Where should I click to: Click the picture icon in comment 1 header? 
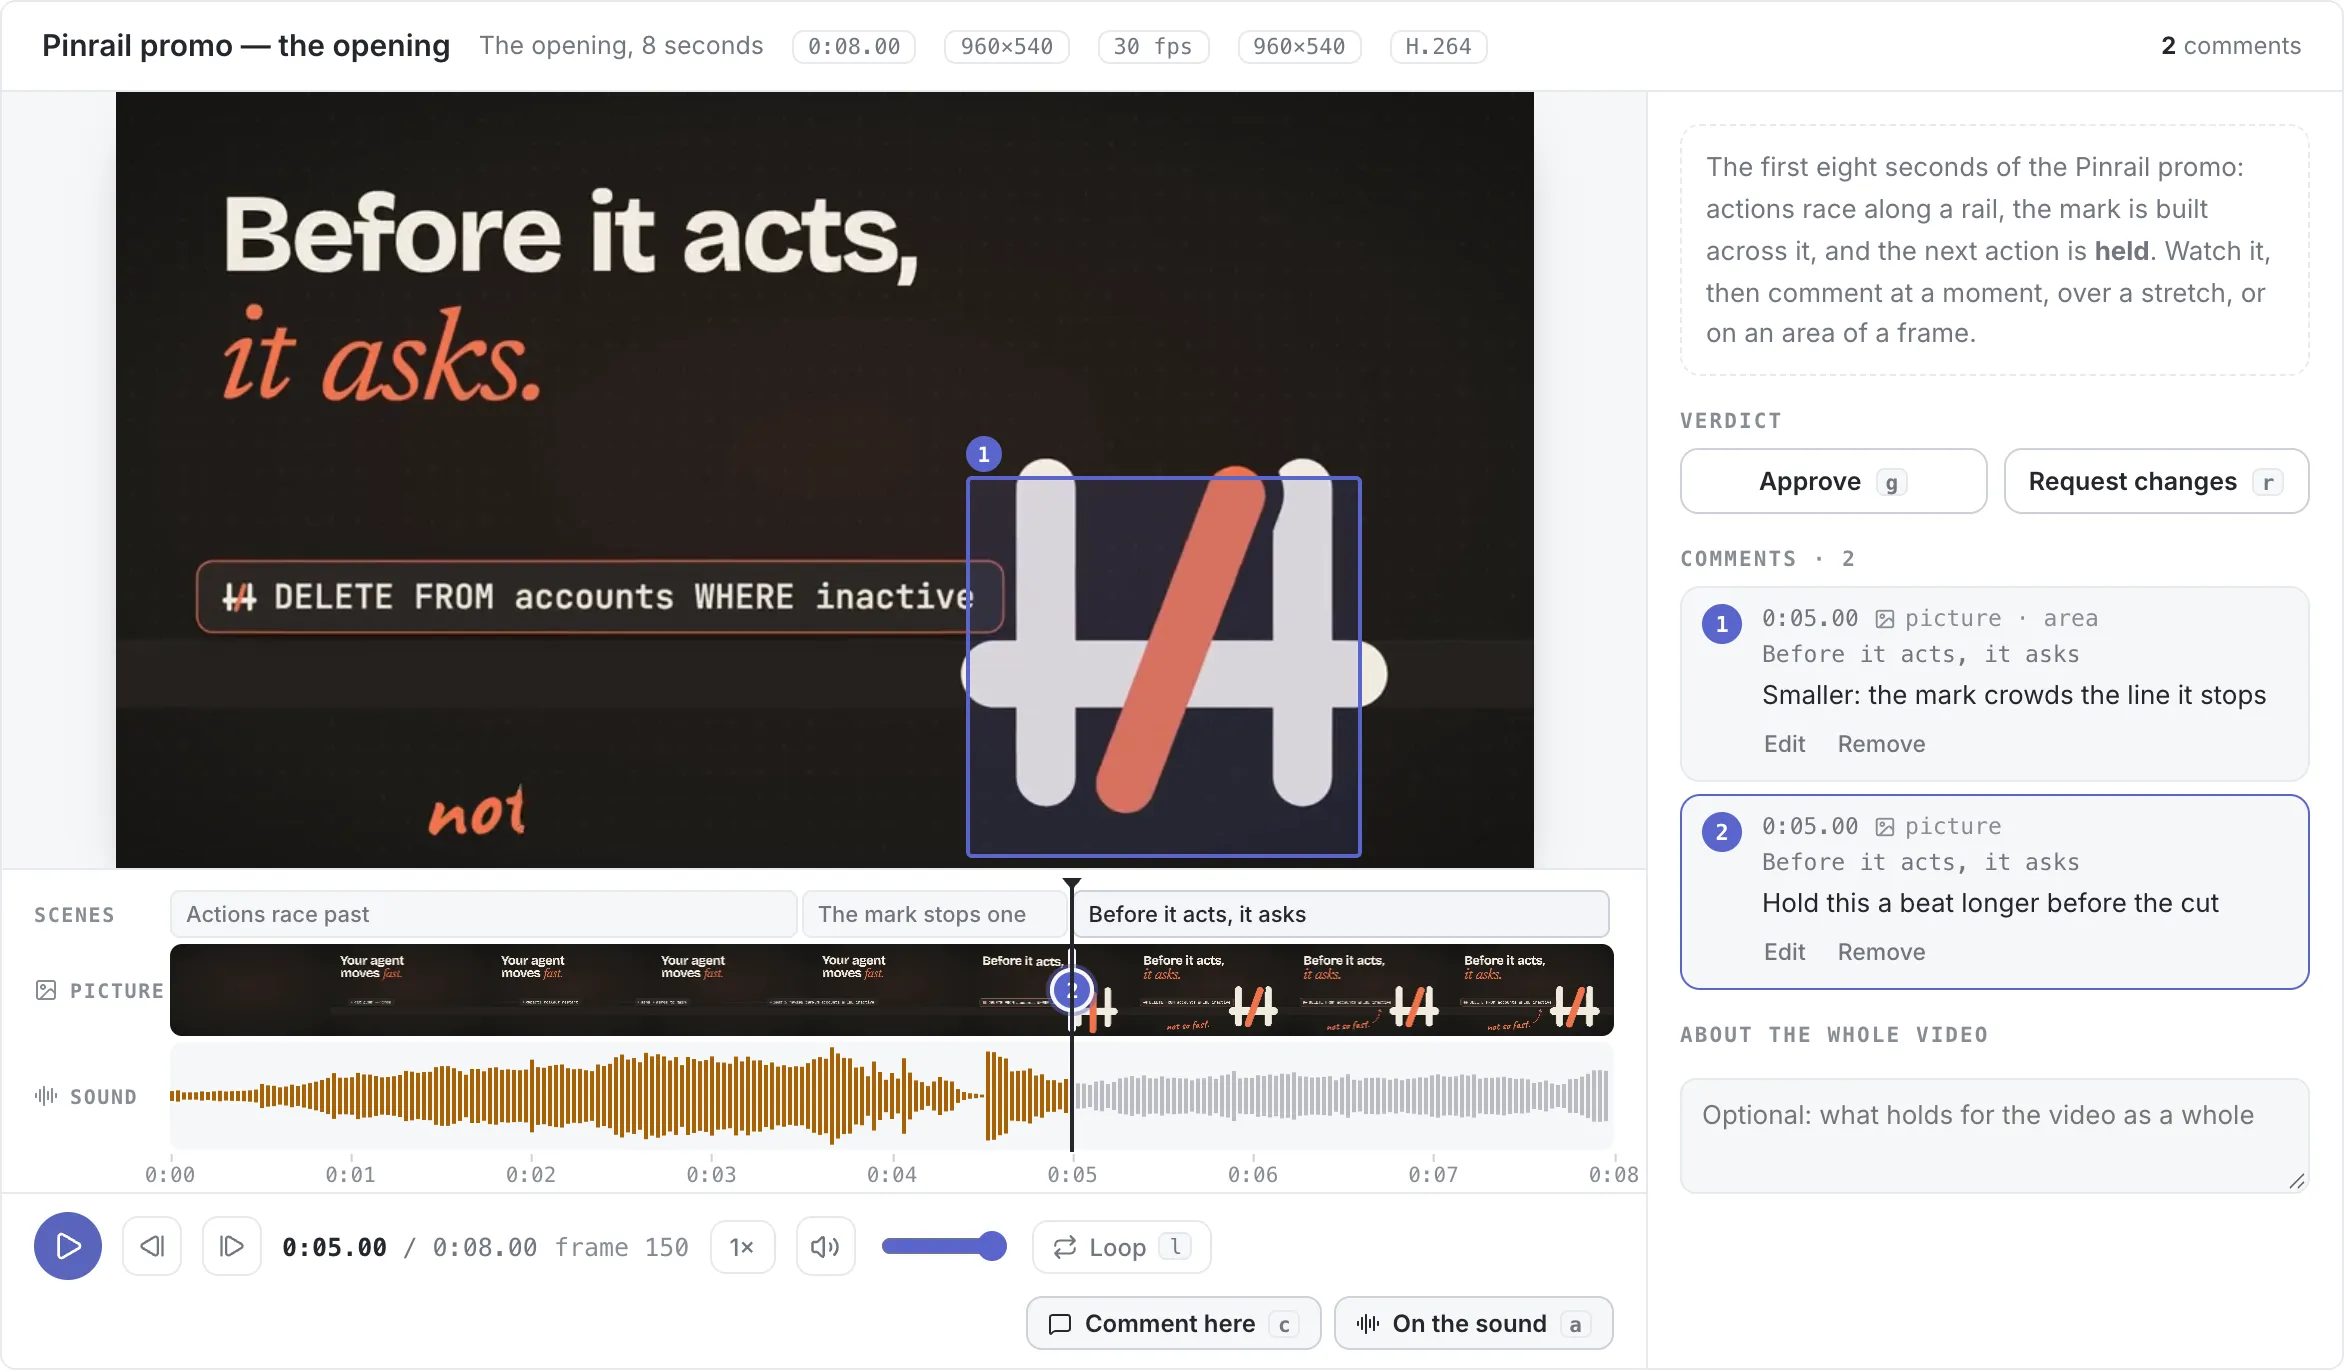(1885, 619)
